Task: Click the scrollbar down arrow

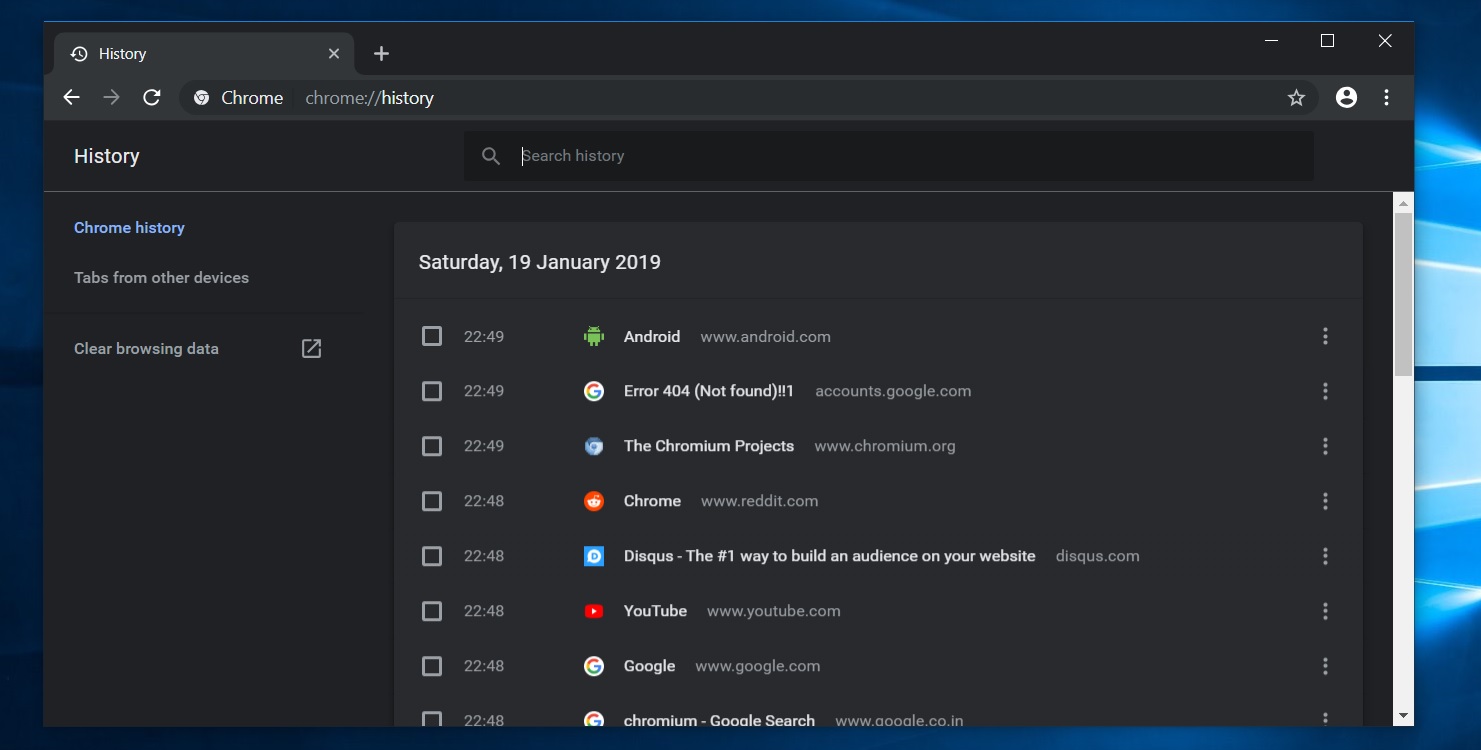Action: (x=1404, y=716)
